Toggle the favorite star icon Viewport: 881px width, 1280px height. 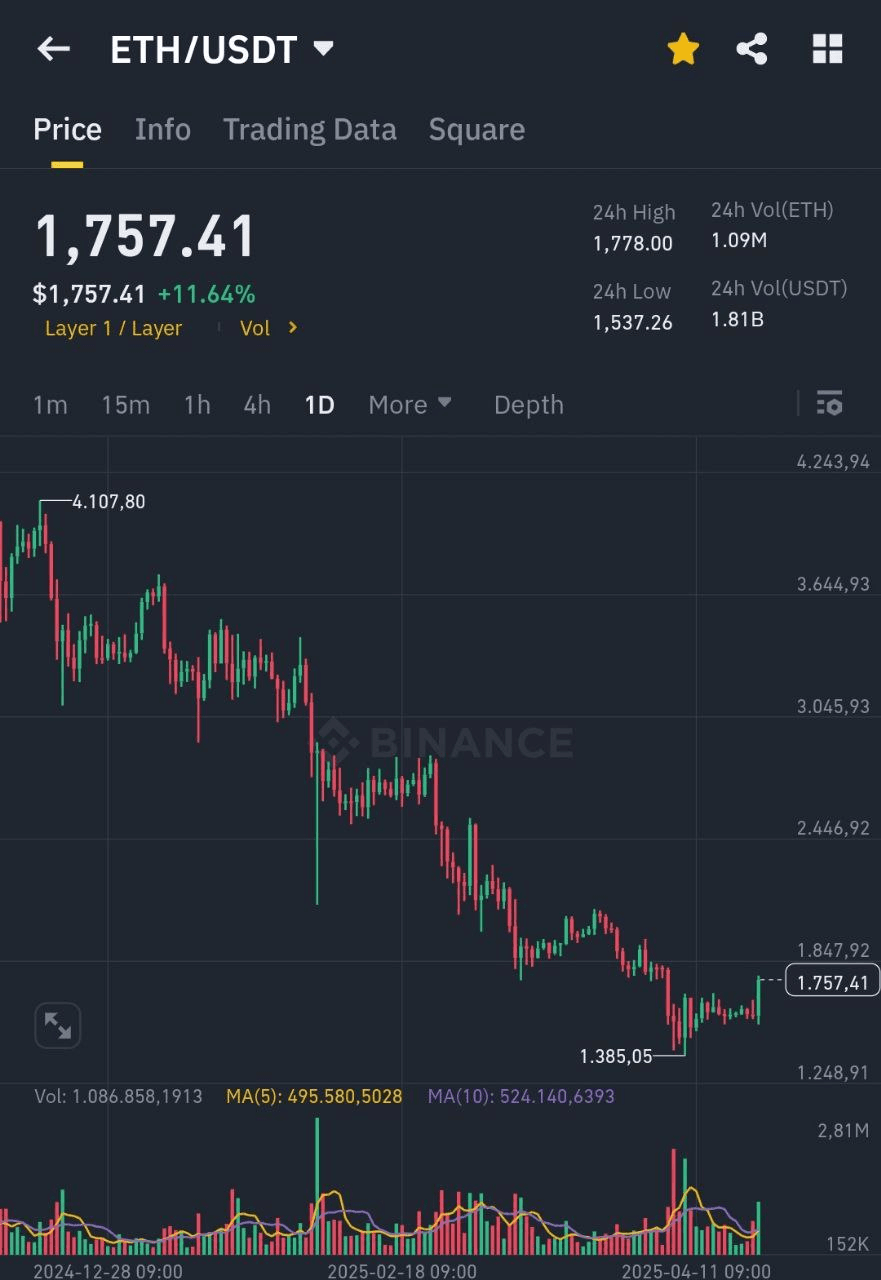683,49
